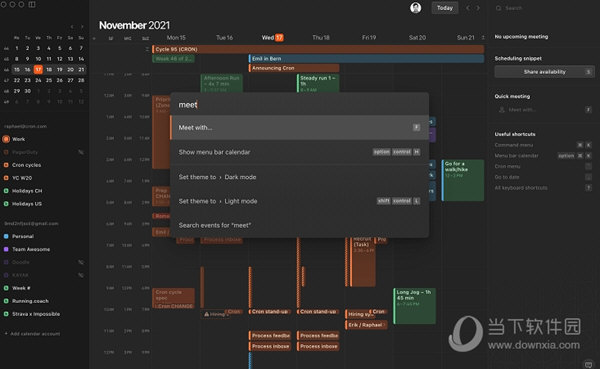Viewport: 600px width, 369px height.
Task: Show previous month in mini calendar
Action: pyautogui.click(x=72, y=27)
